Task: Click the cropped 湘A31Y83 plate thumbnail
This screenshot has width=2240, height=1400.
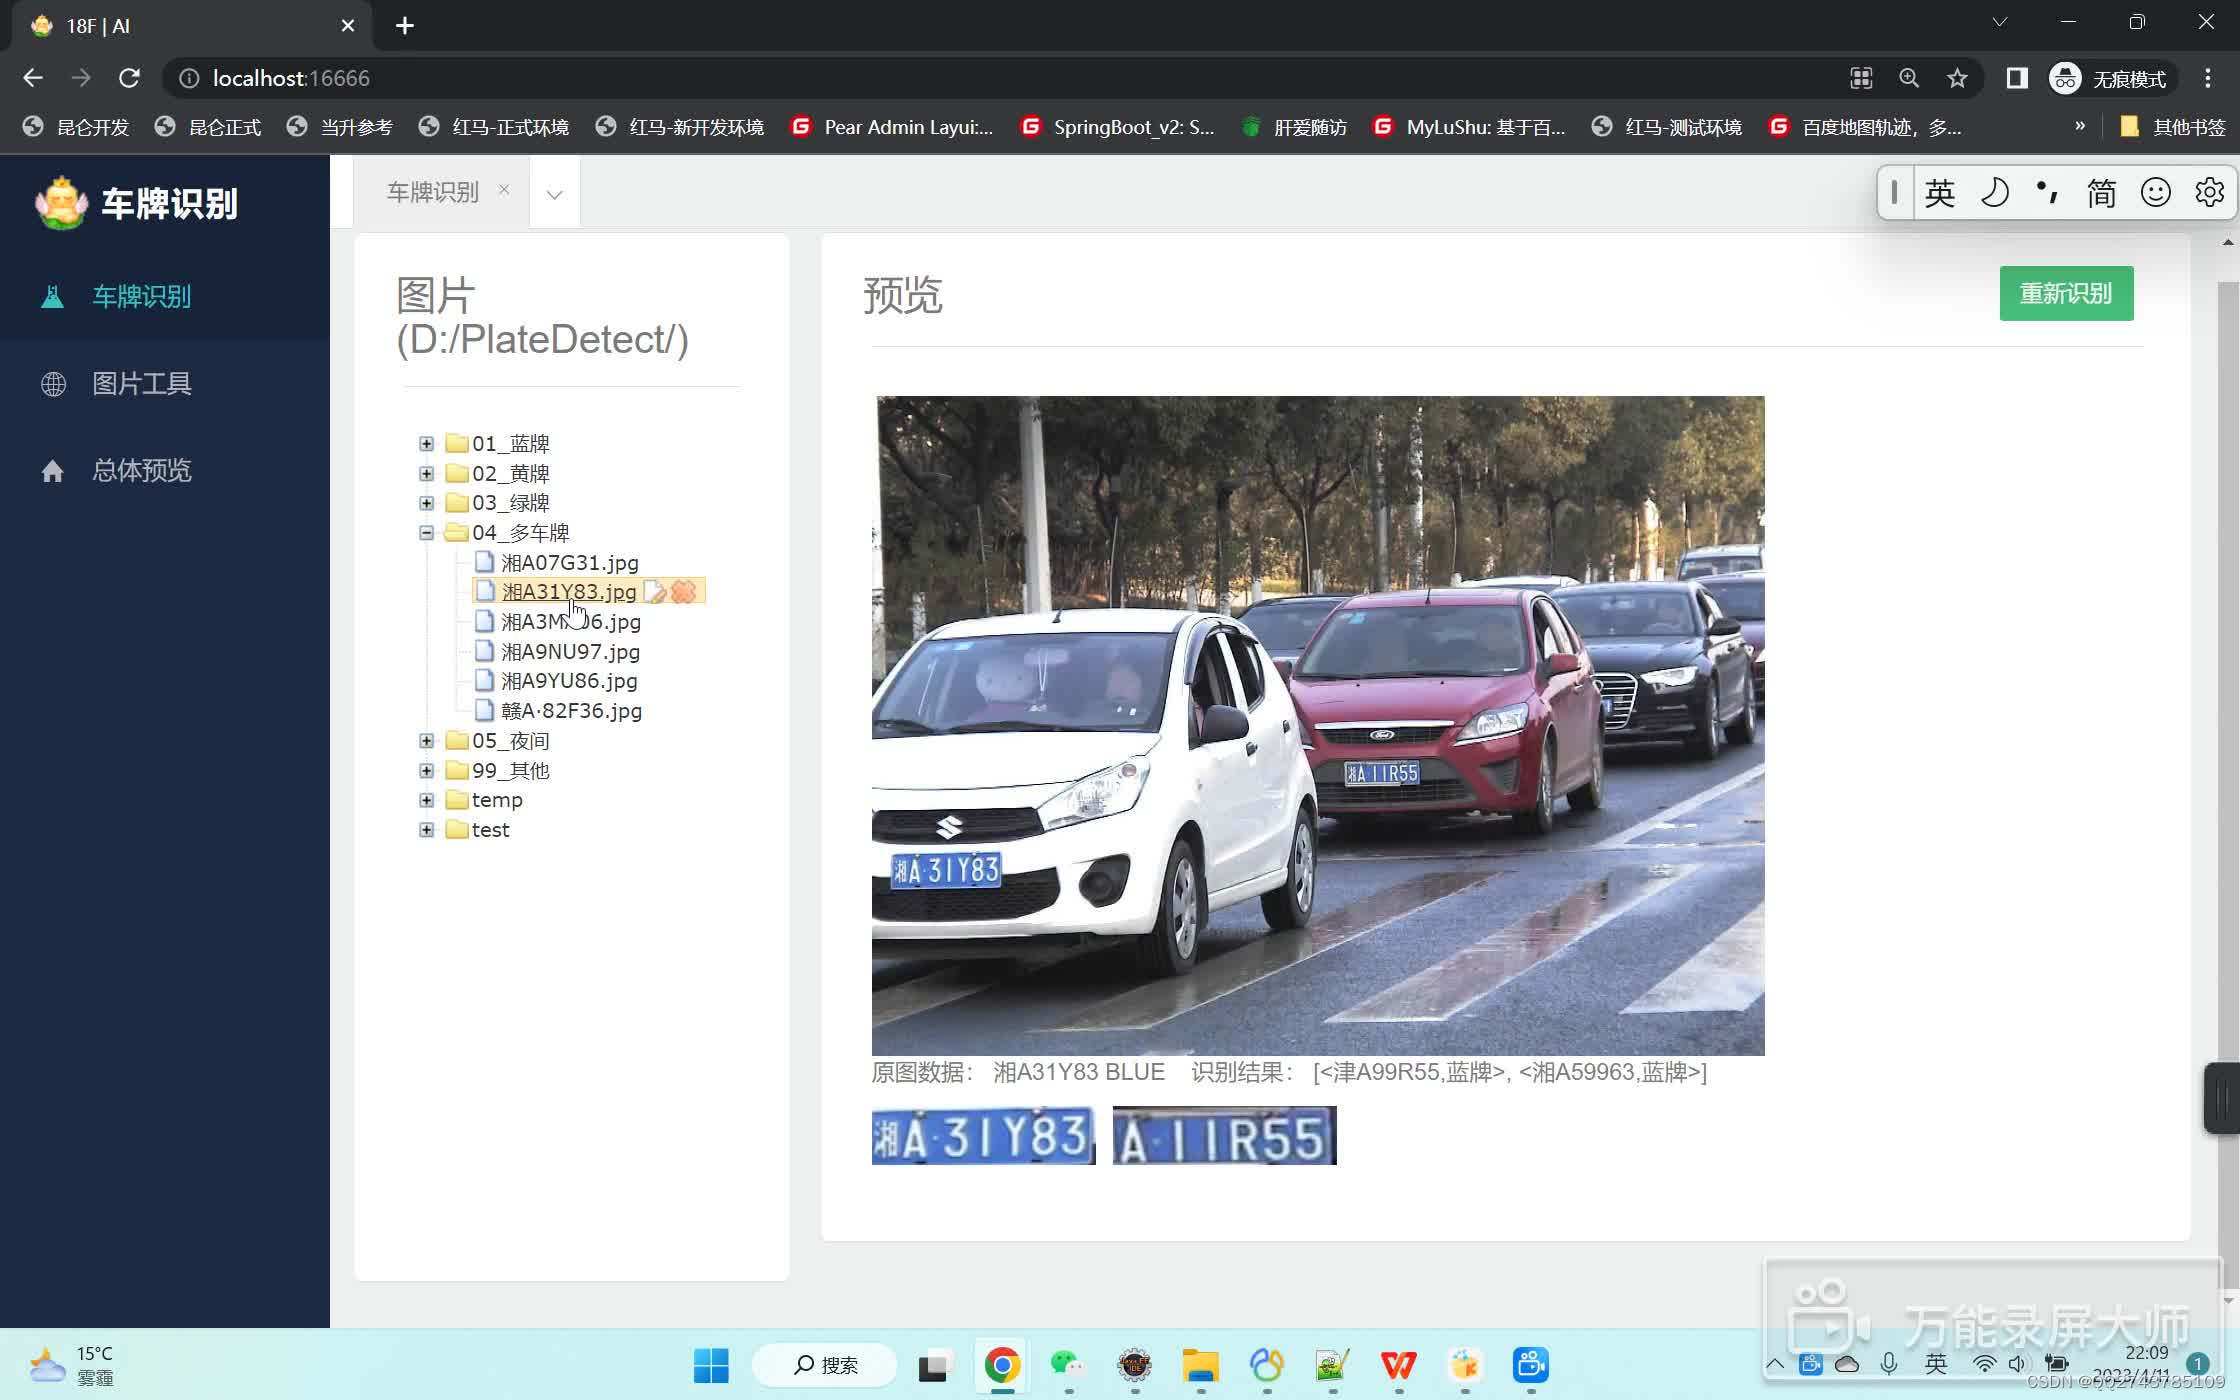Action: point(983,1136)
